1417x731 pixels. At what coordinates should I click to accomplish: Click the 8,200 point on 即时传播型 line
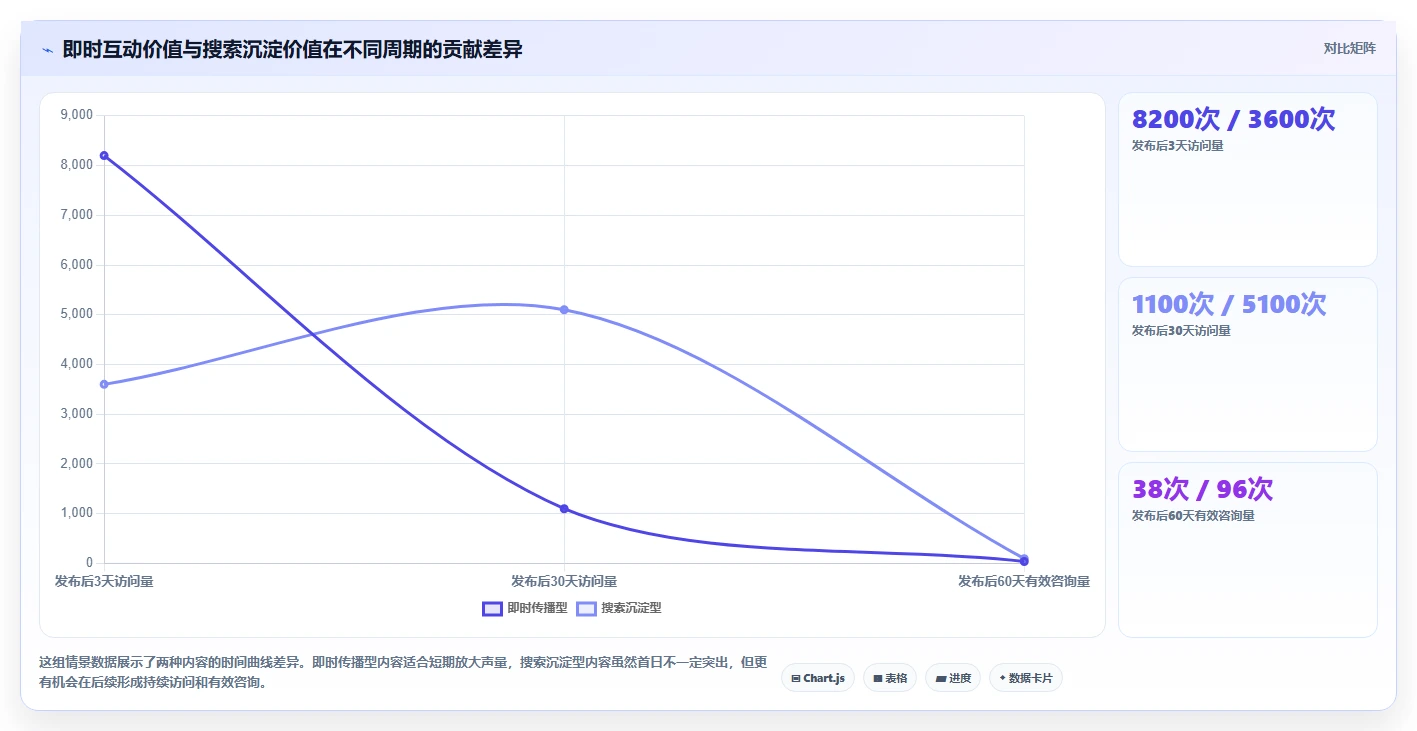(104, 155)
